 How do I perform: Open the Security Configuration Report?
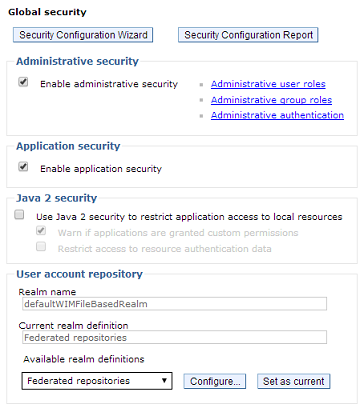pos(248,35)
